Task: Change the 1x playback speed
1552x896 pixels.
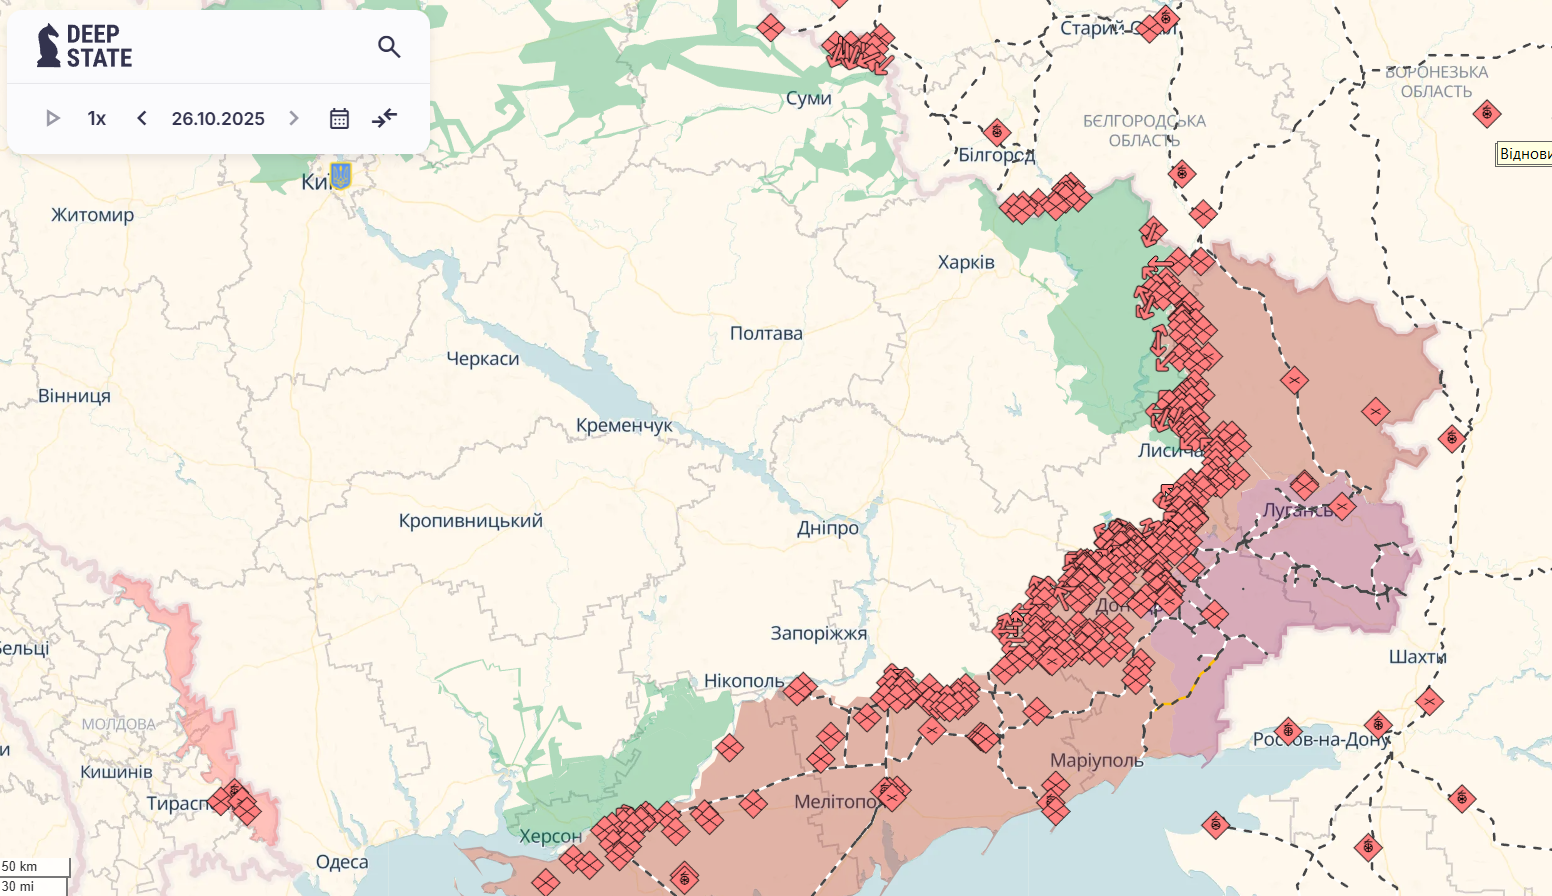Action: tap(97, 119)
